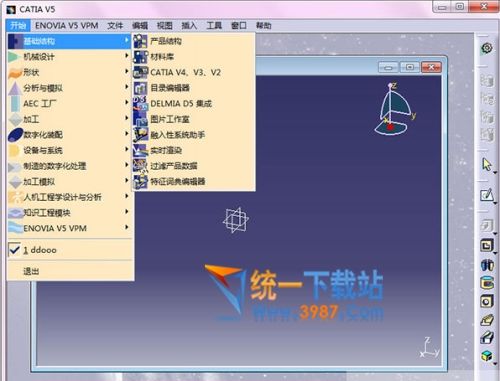500x381 pixels.
Task: Launch the 材料库 material library icon
Action: (x=140, y=57)
